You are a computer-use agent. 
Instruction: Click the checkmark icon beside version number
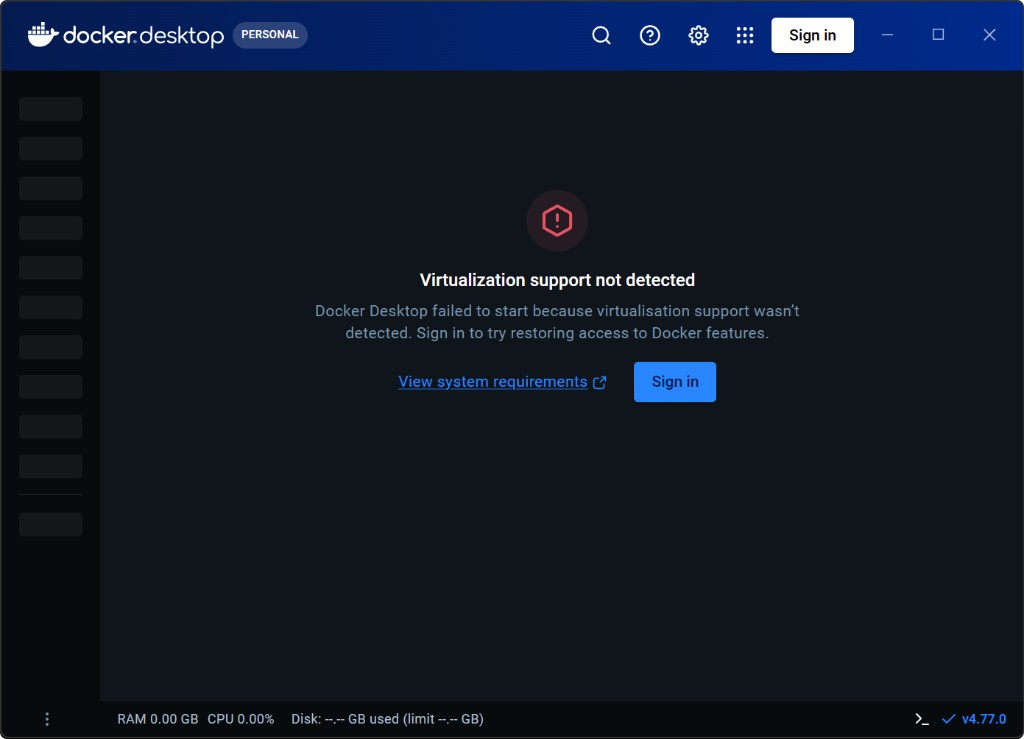coord(948,719)
